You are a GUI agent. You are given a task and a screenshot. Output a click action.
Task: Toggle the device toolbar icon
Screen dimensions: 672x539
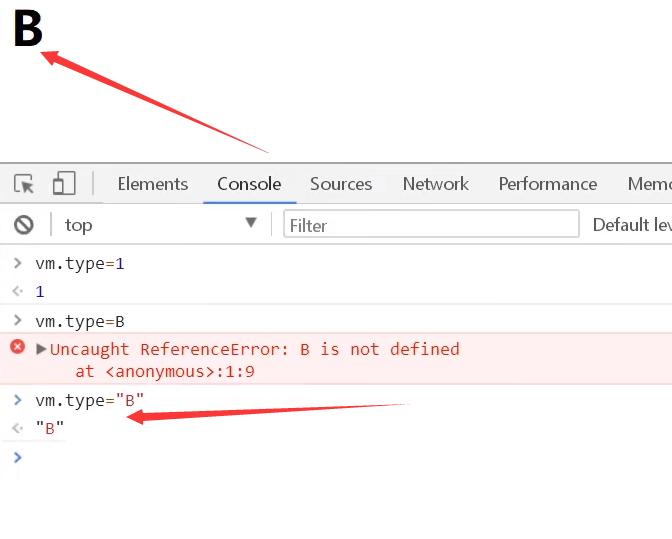coord(64,184)
